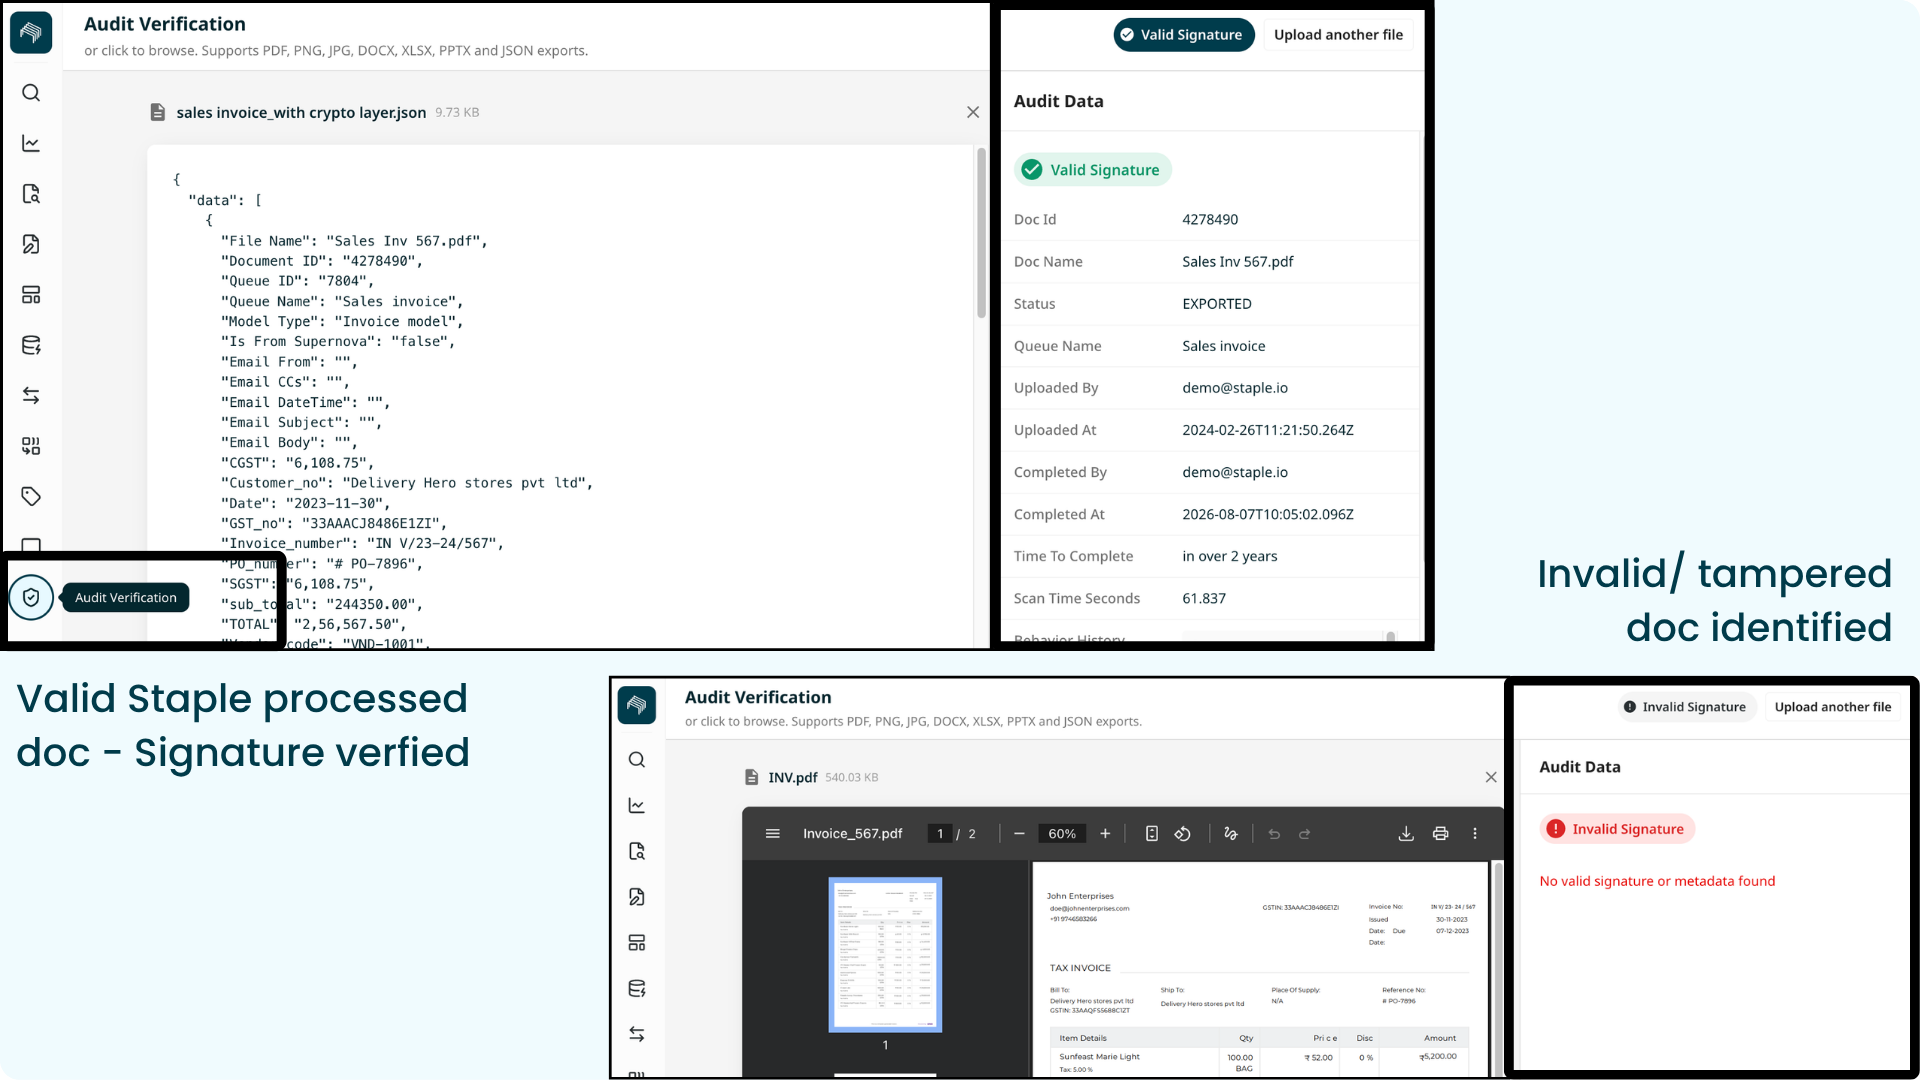Viewport: 1920px width, 1080px height.
Task: Click Doc Name value 'Sales Inv 567.pdf'
Action: [1237, 262]
